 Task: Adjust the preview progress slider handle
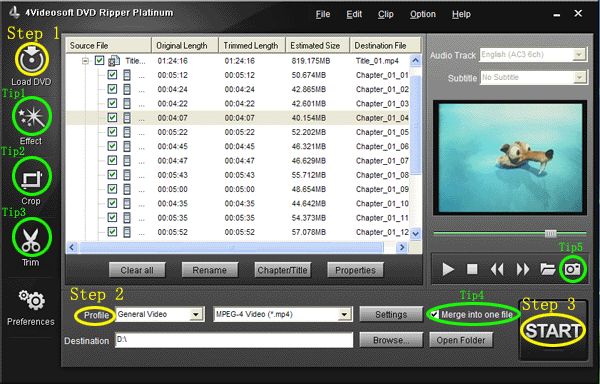tap(551, 233)
